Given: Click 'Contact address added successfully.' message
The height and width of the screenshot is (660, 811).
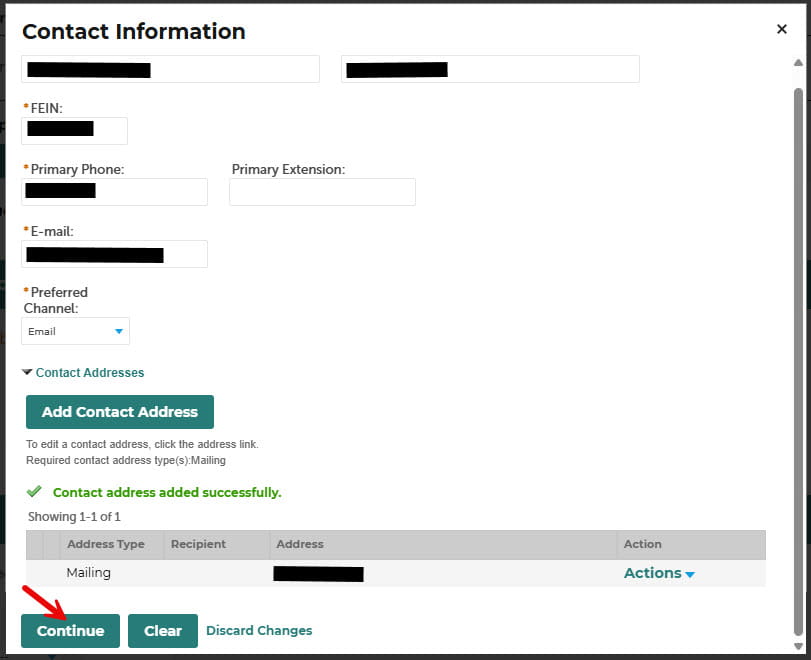Looking at the screenshot, I should pyautogui.click(x=167, y=492).
